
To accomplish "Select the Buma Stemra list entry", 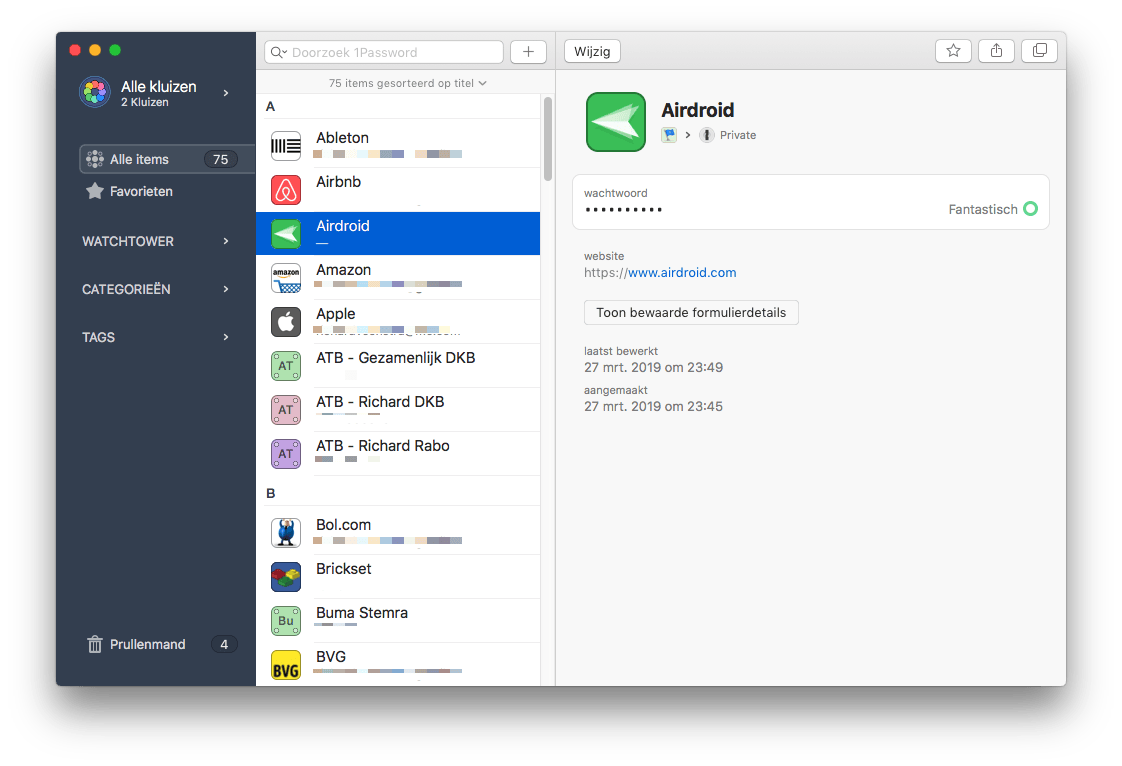I will (398, 621).
